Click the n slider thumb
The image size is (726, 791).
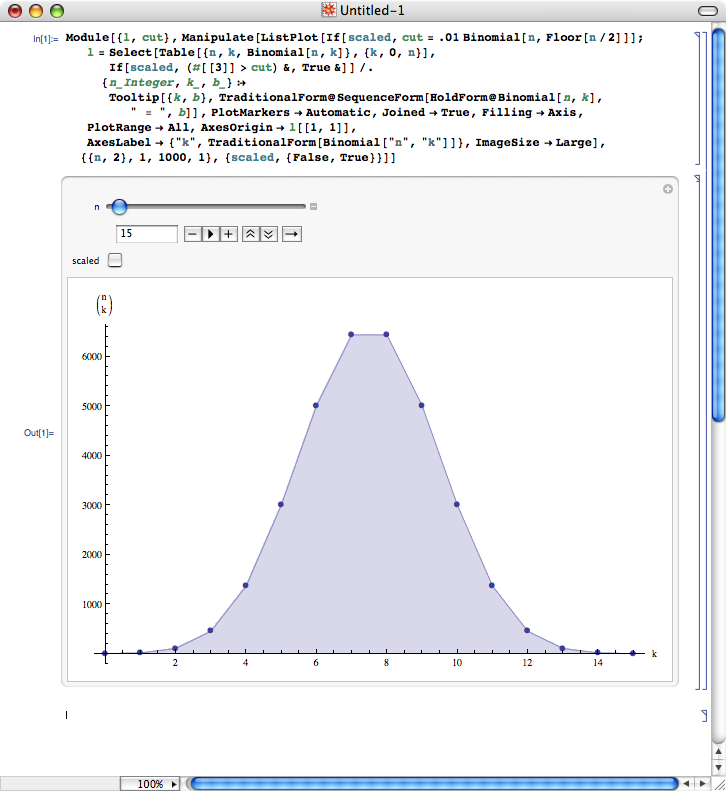[119, 207]
